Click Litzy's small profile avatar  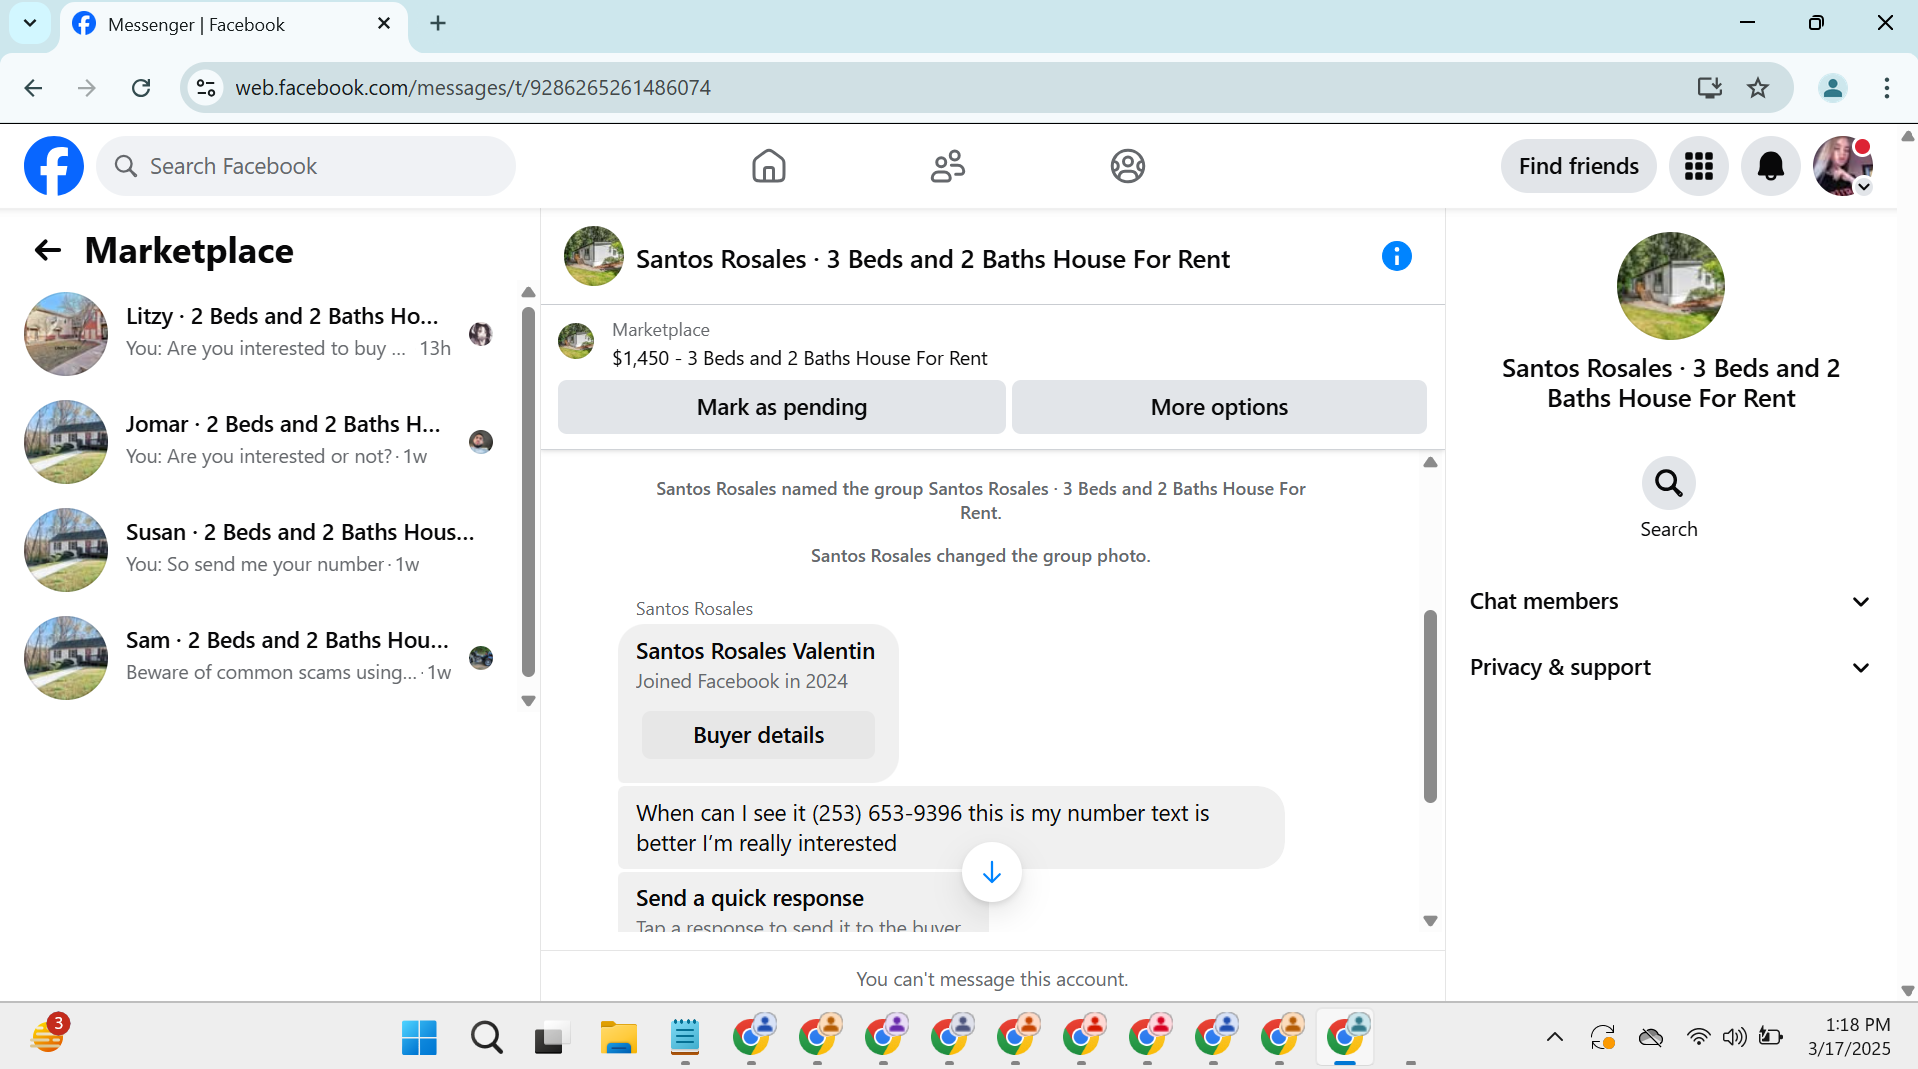[x=481, y=334]
